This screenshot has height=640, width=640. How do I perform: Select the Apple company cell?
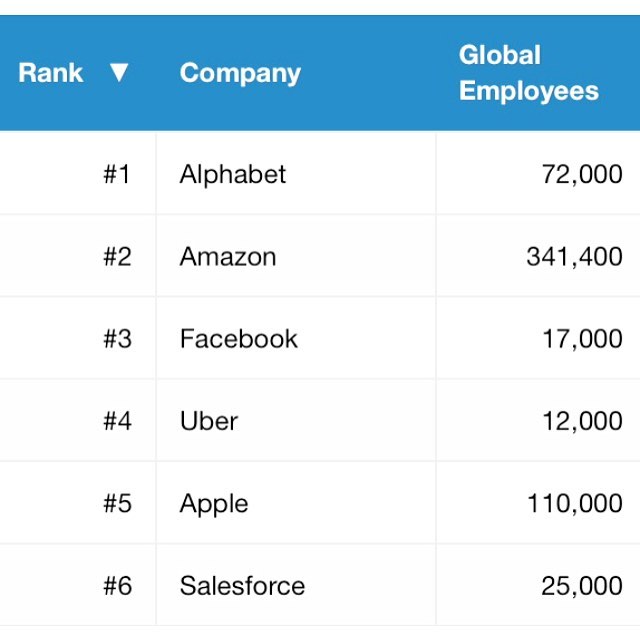click(x=296, y=503)
